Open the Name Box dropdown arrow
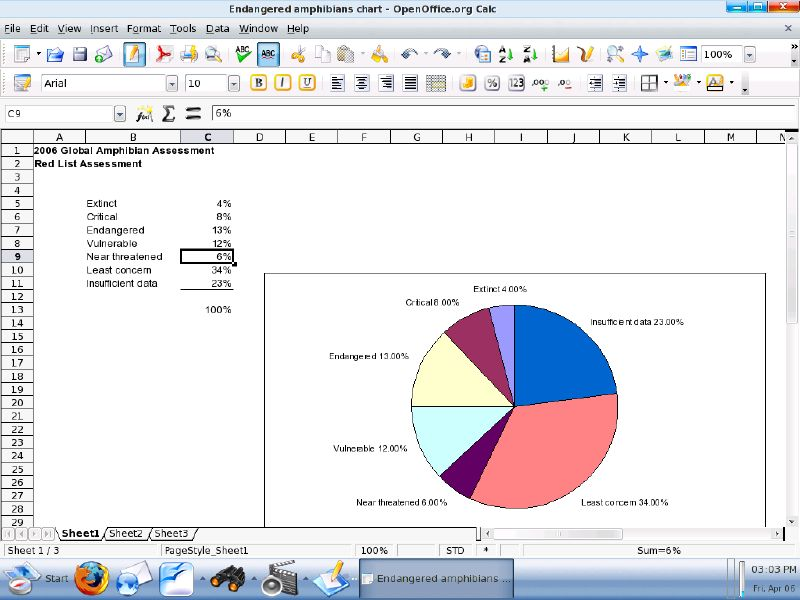This screenshot has height=600, width=800. click(x=120, y=114)
